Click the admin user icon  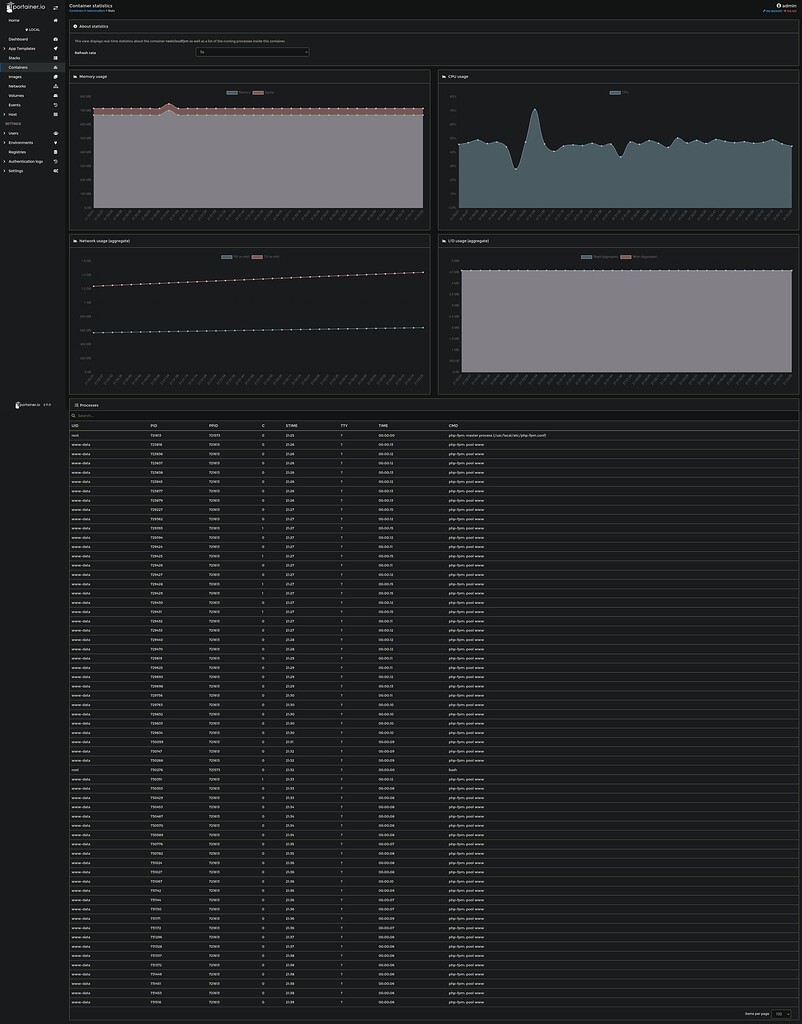coord(778,5)
